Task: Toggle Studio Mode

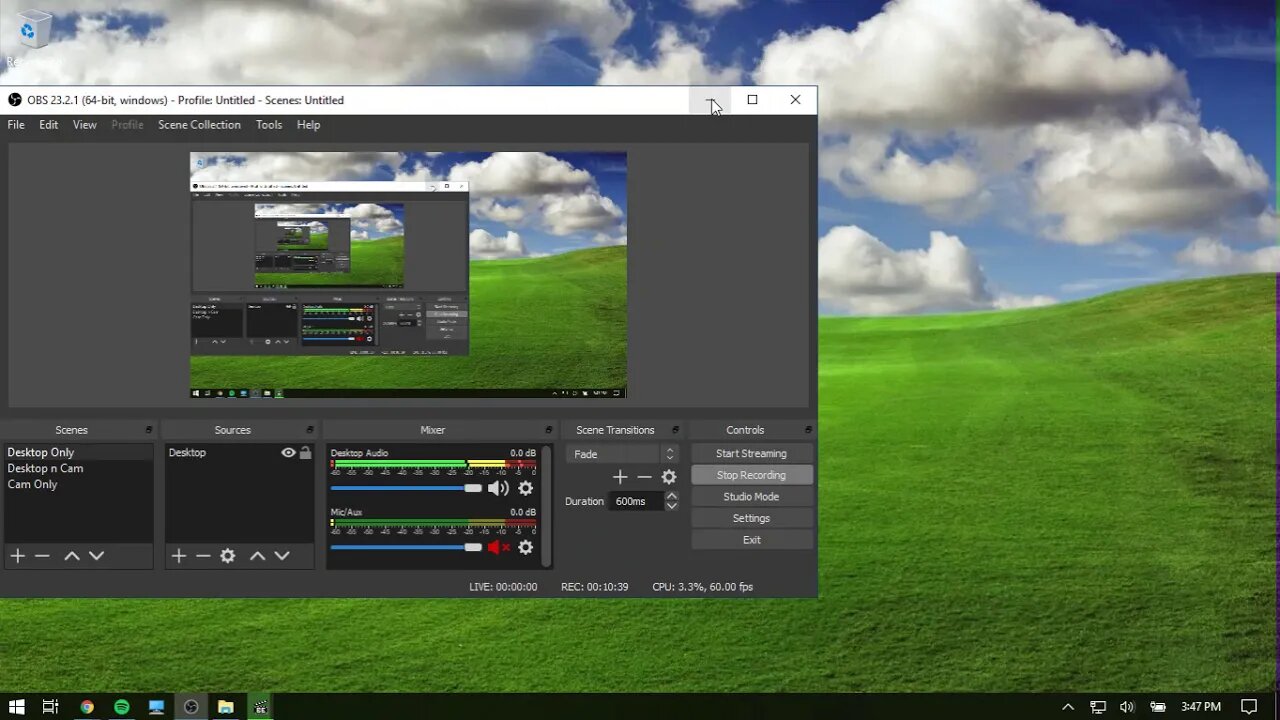Action: click(x=751, y=497)
